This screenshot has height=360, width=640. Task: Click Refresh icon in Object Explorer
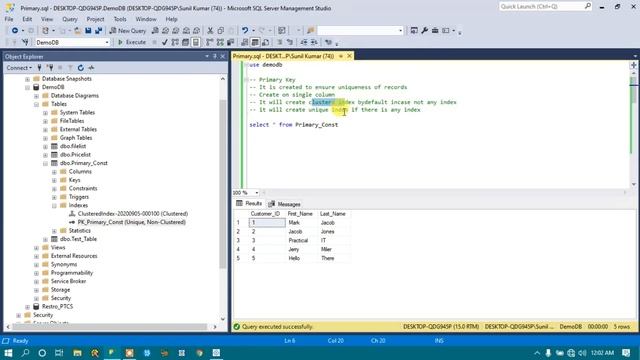point(81,68)
